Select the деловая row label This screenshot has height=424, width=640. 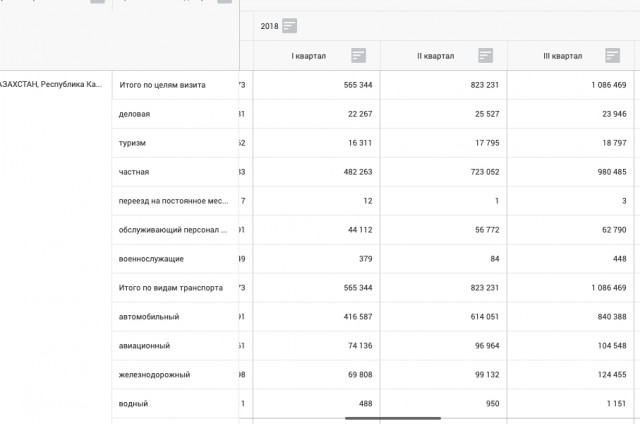click(x=134, y=114)
